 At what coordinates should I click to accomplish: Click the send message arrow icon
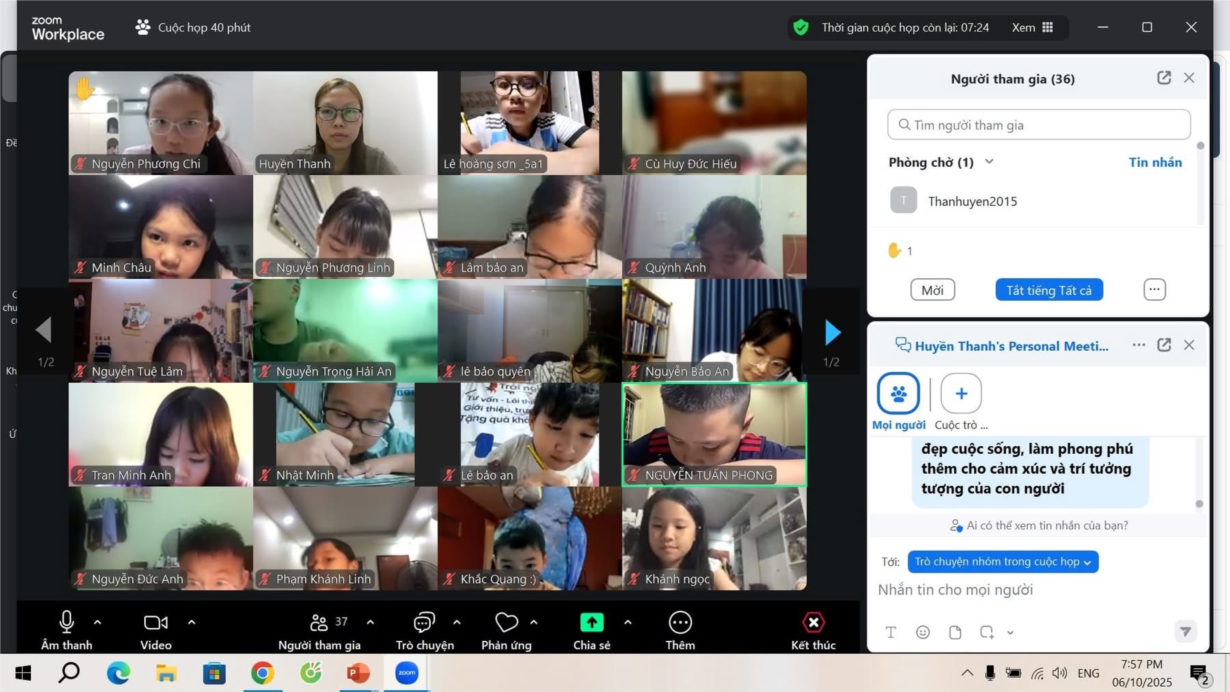pyautogui.click(x=1185, y=631)
